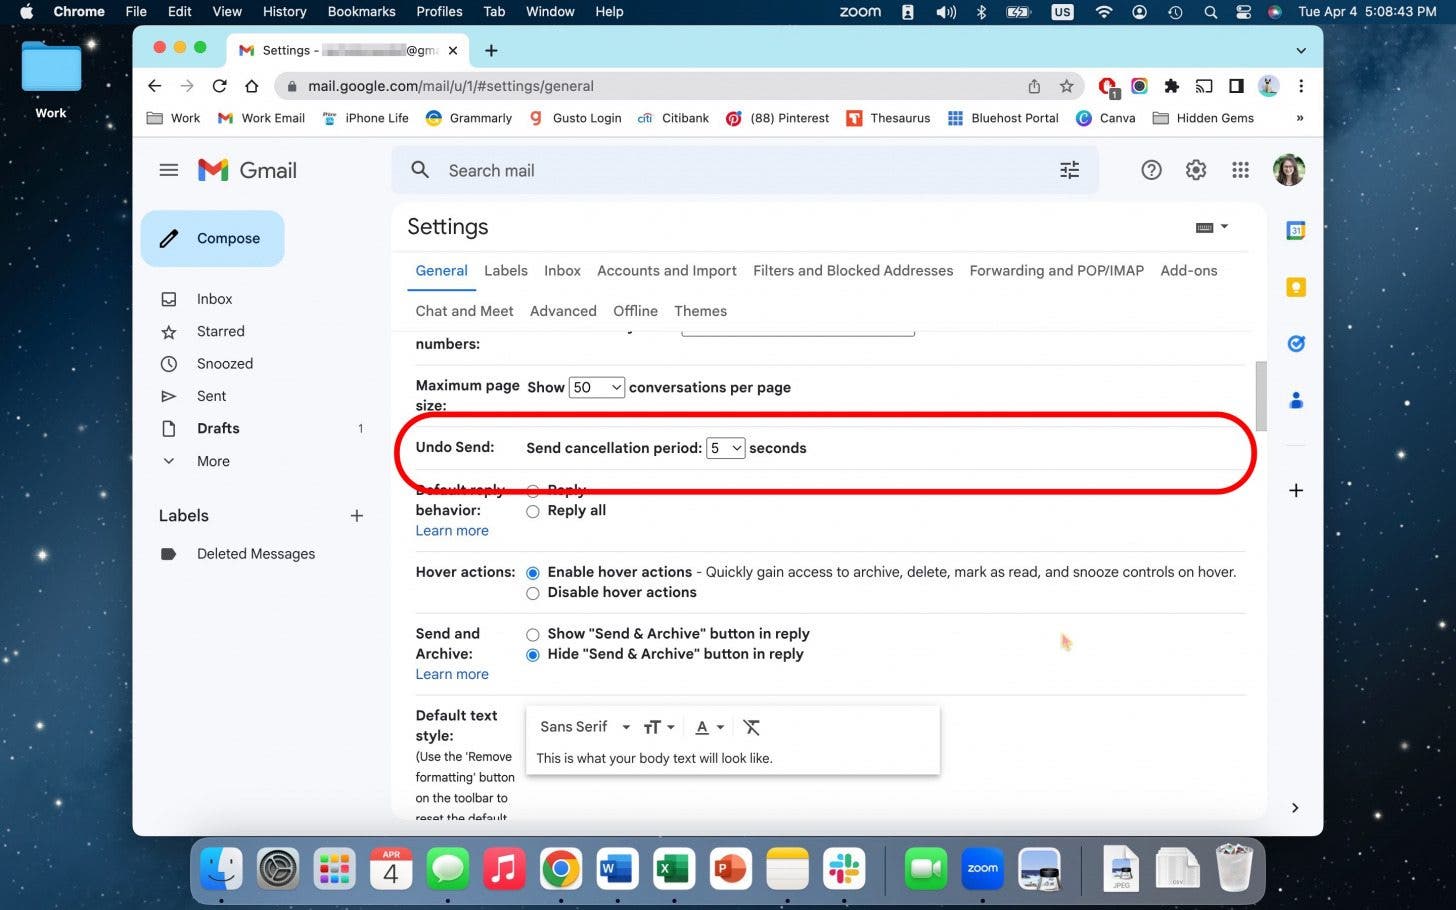The image size is (1456, 910).
Task: Open text size dropdown in default style
Action: pyautogui.click(x=659, y=727)
